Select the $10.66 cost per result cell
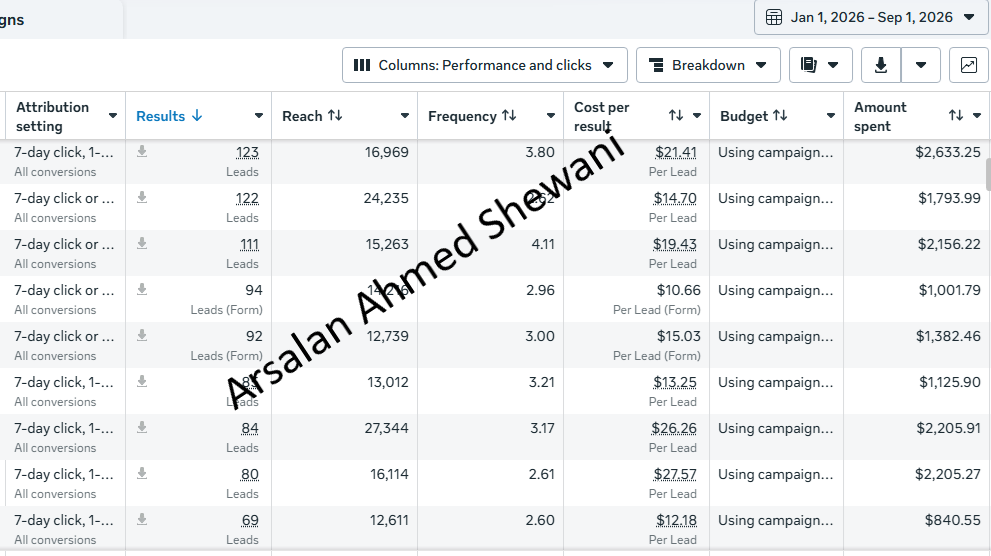Image resolution: width=991 pixels, height=556 pixels. pyautogui.click(x=678, y=291)
